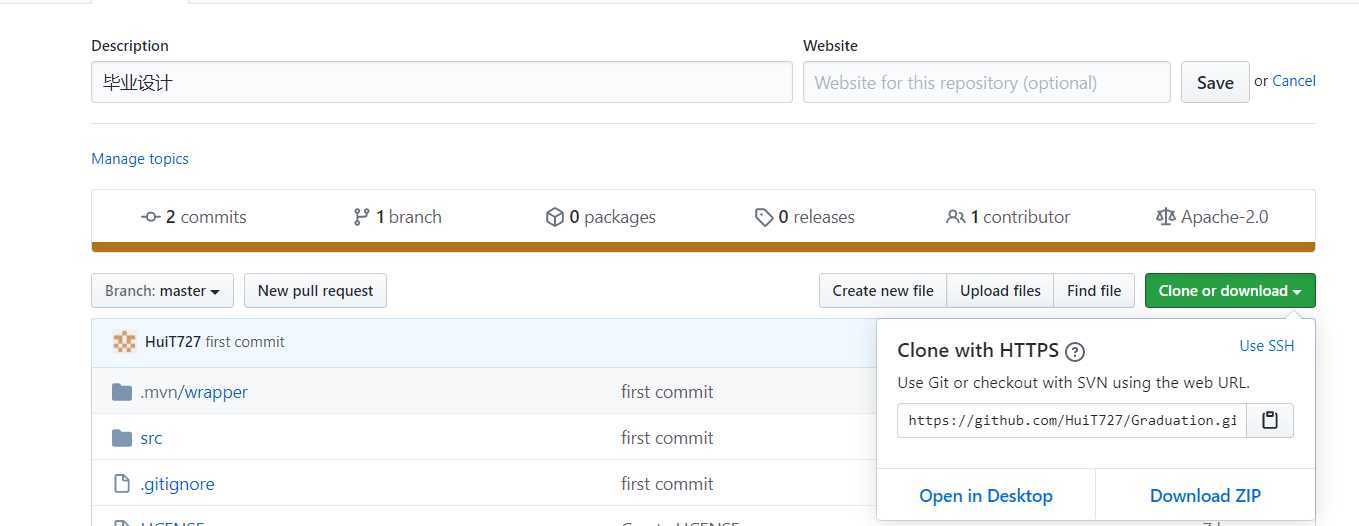Focus the Website input field

(987, 82)
